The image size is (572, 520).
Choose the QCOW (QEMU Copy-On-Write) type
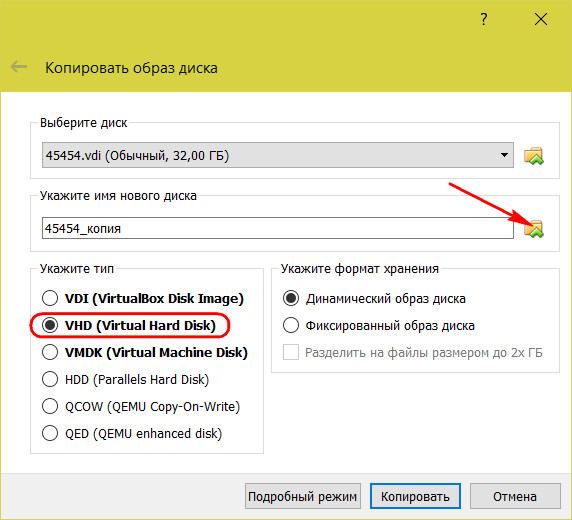click(141, 407)
